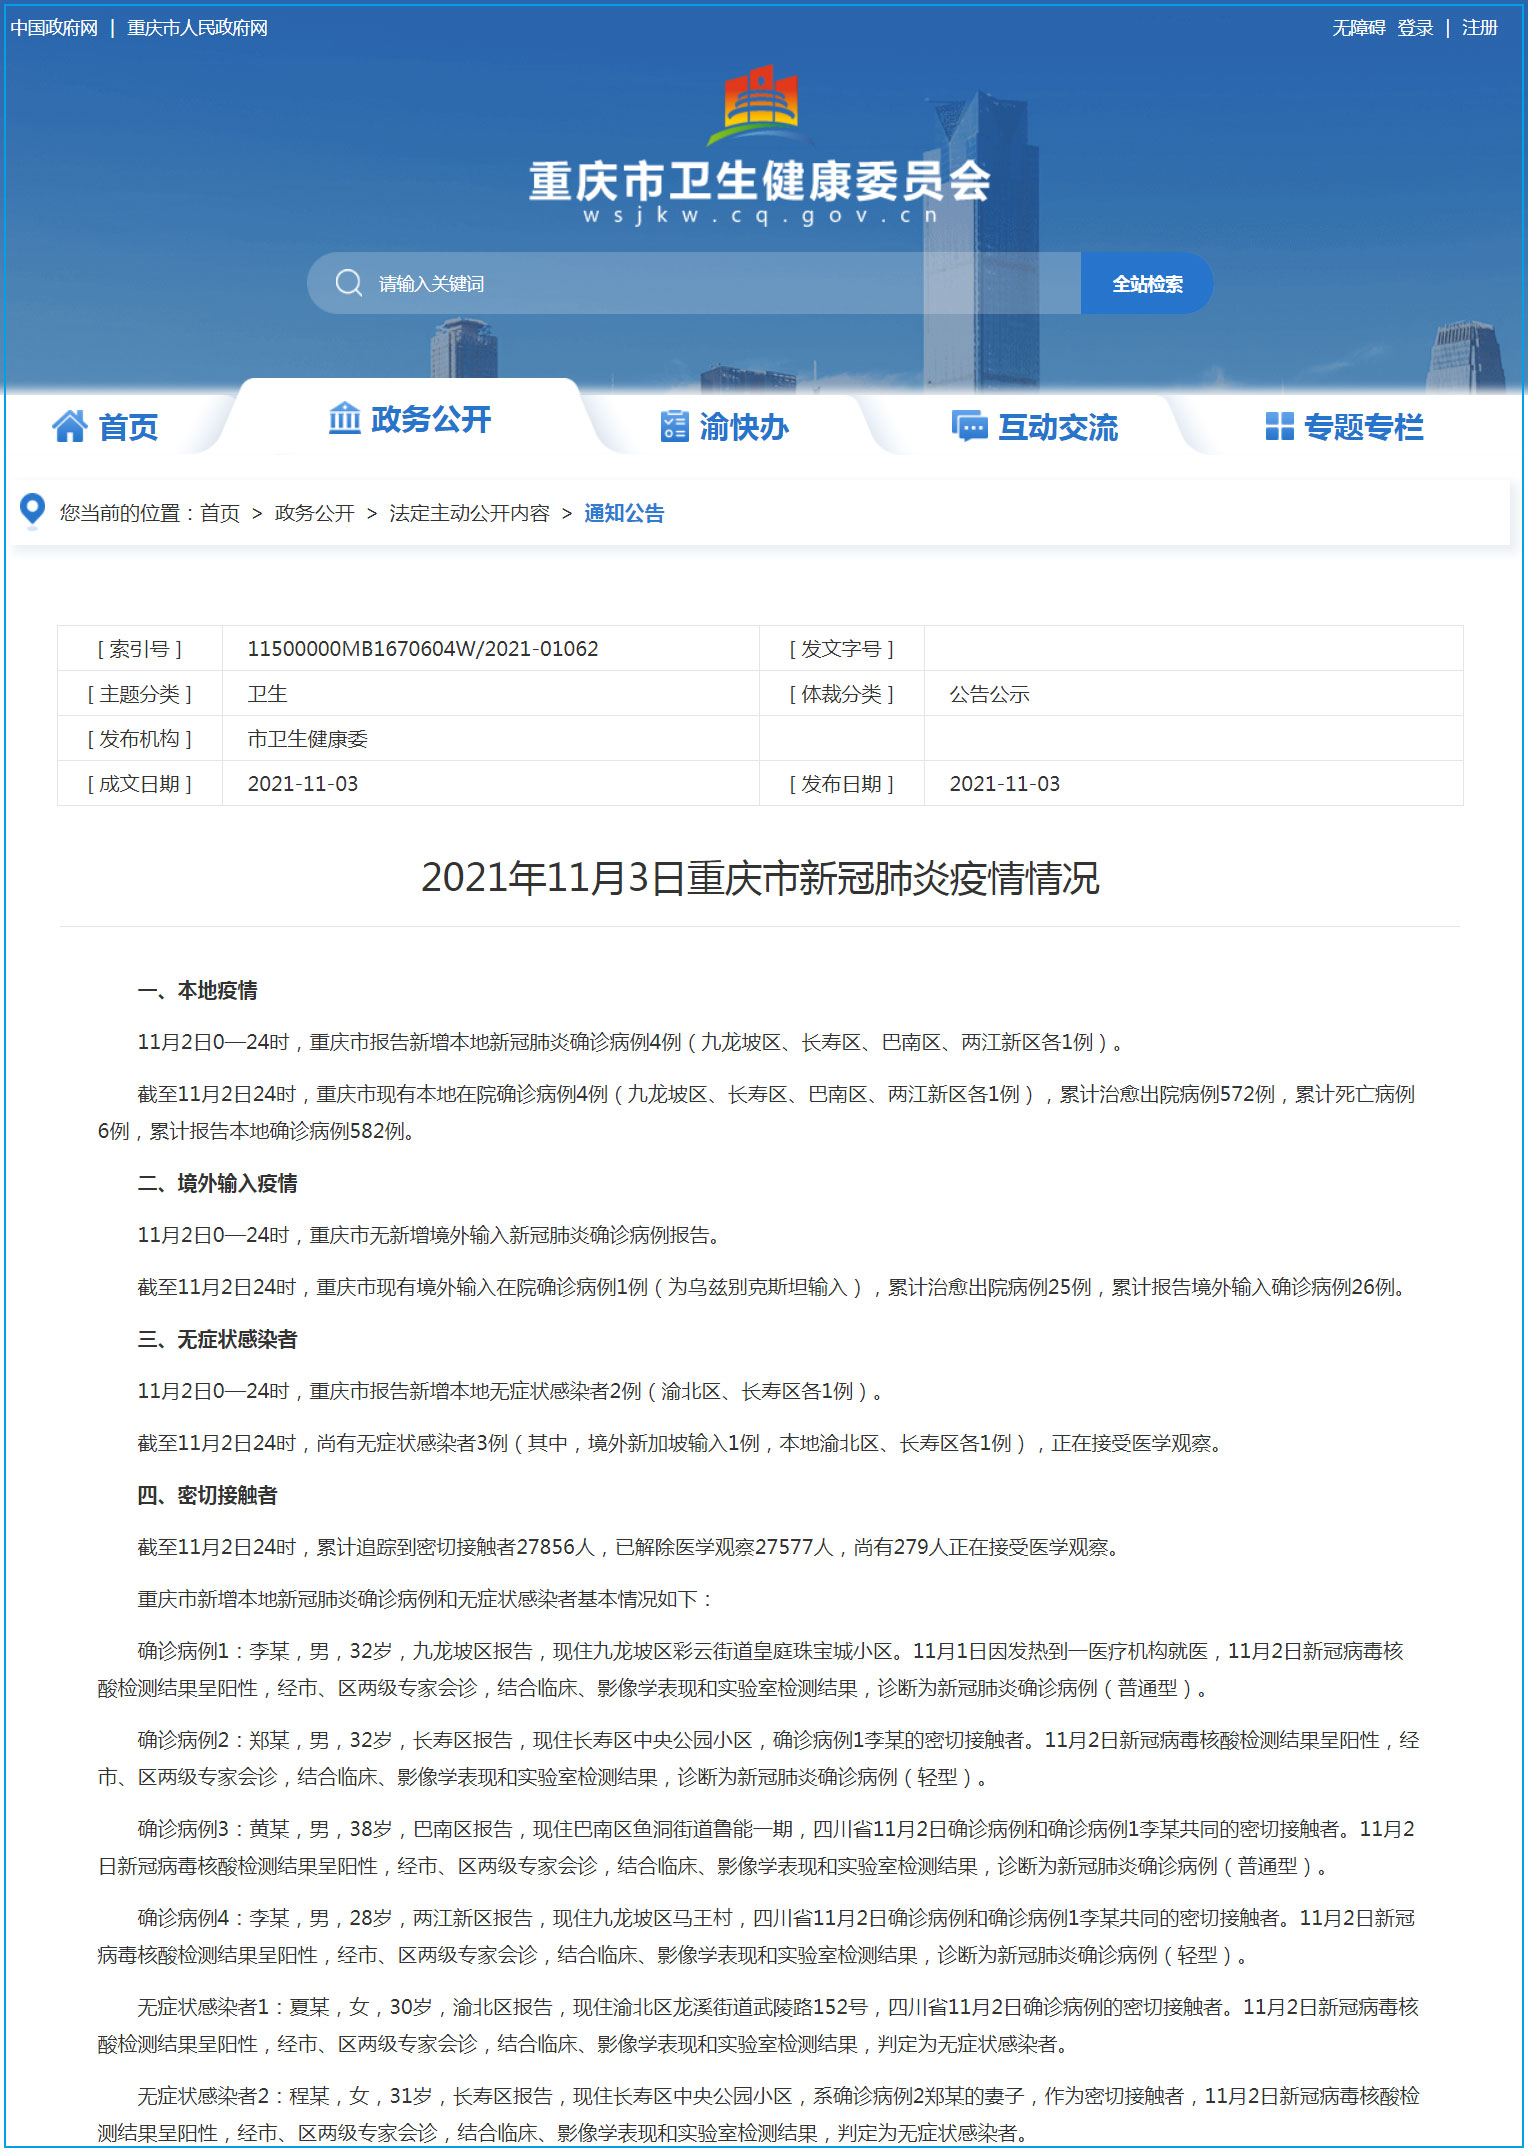Click the grid icon beside 专题专栏
The image size is (1528, 2152).
[1279, 426]
